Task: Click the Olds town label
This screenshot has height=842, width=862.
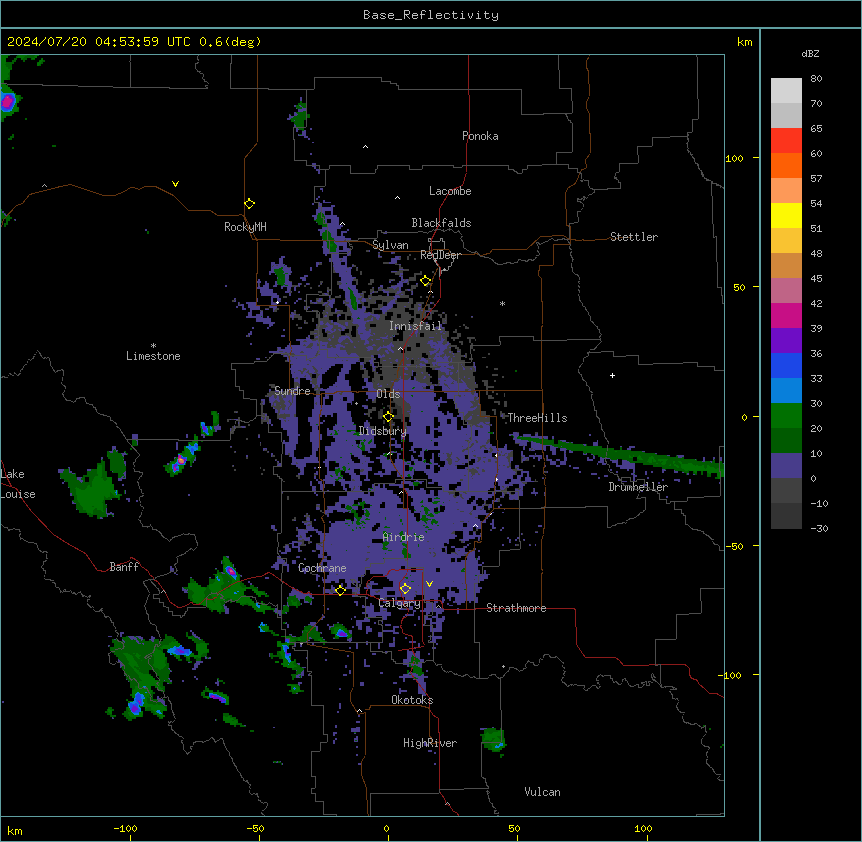Action: click(x=388, y=394)
